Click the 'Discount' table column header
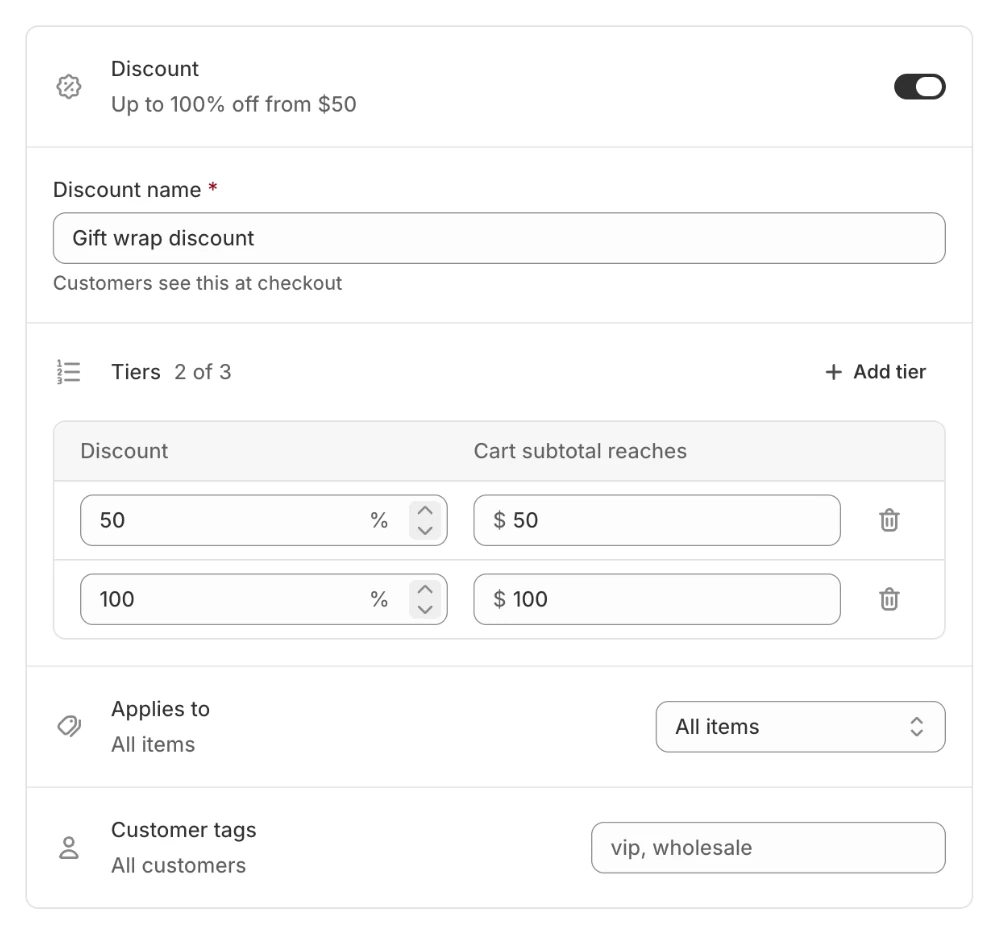 pyautogui.click(x=124, y=451)
